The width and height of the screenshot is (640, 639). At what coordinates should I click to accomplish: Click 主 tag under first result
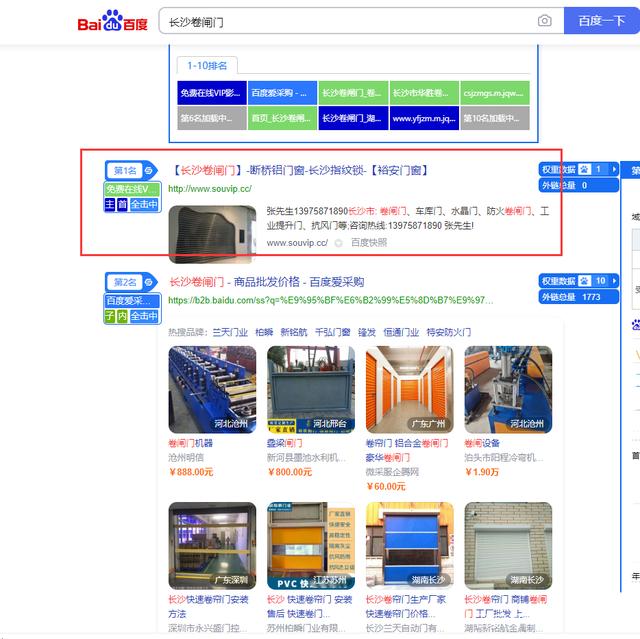coord(110,204)
